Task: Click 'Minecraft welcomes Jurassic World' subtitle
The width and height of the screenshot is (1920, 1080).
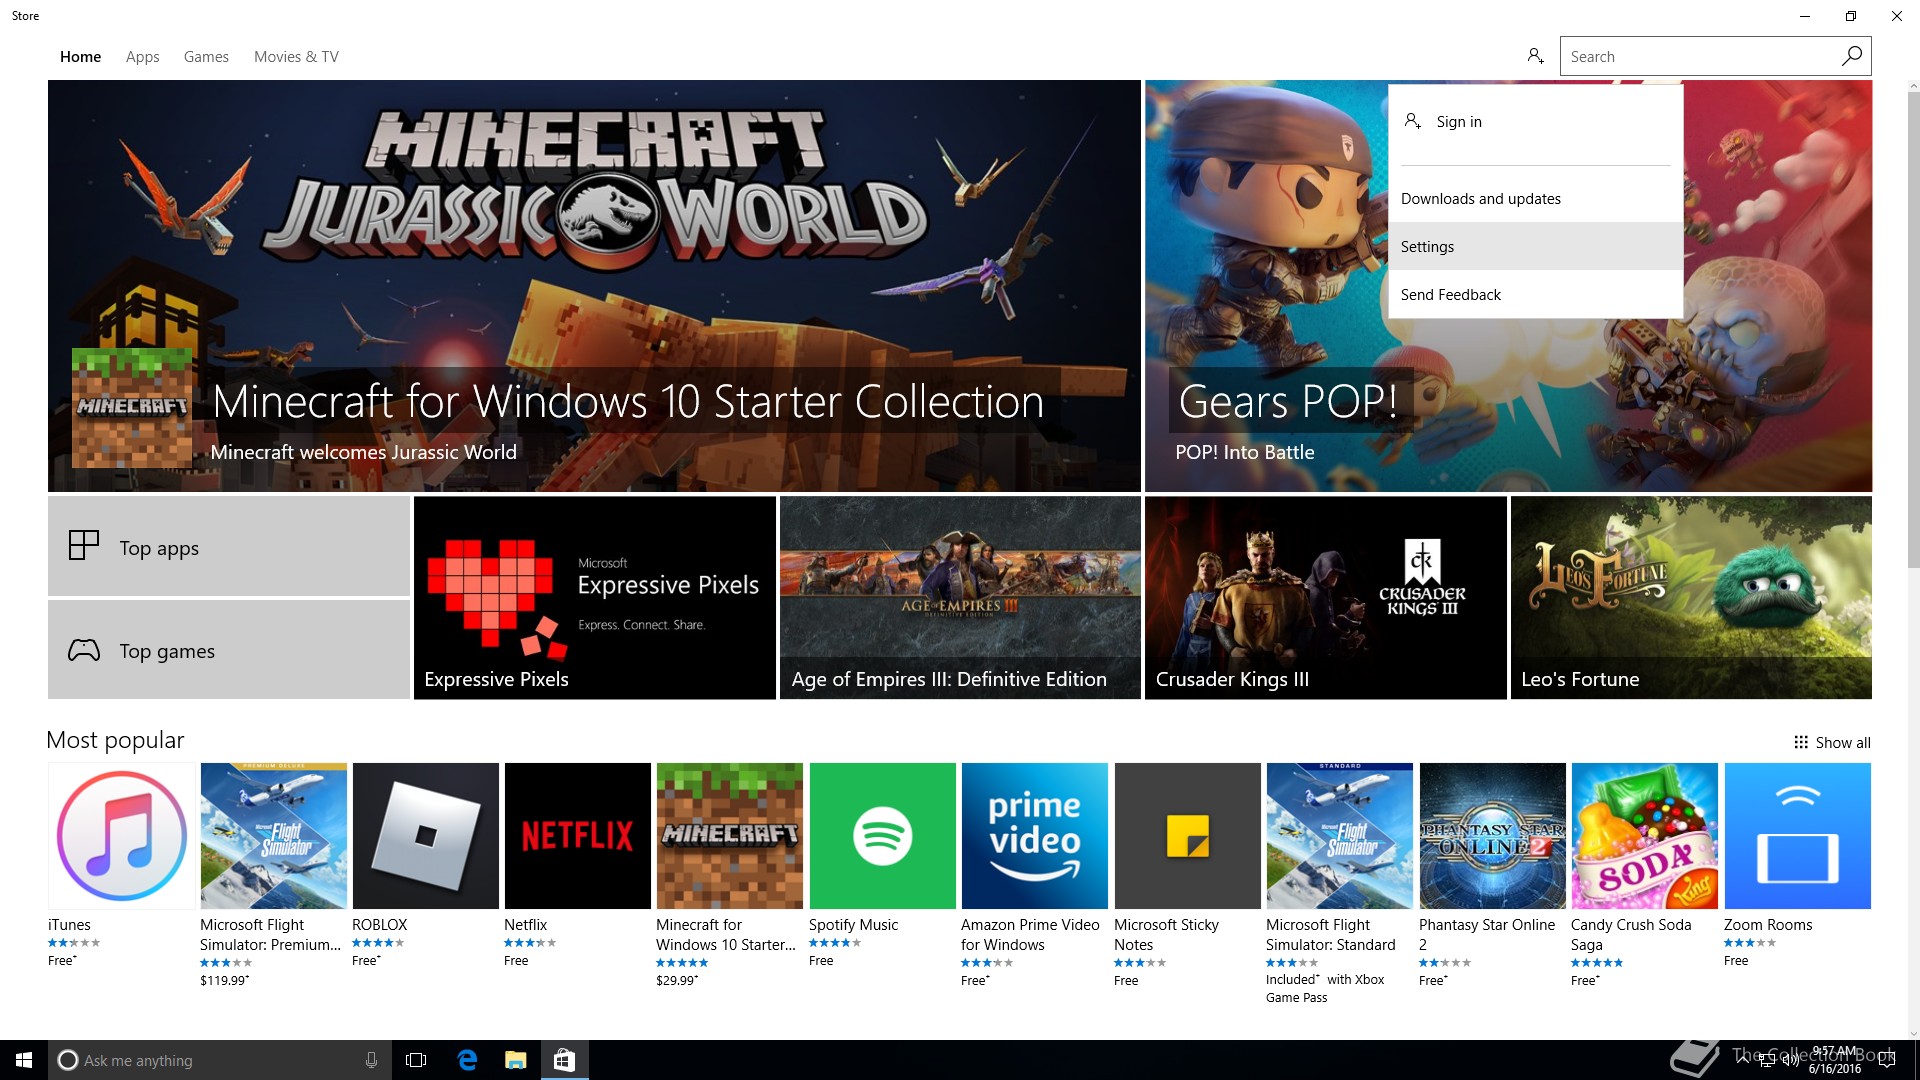Action: [x=364, y=452]
